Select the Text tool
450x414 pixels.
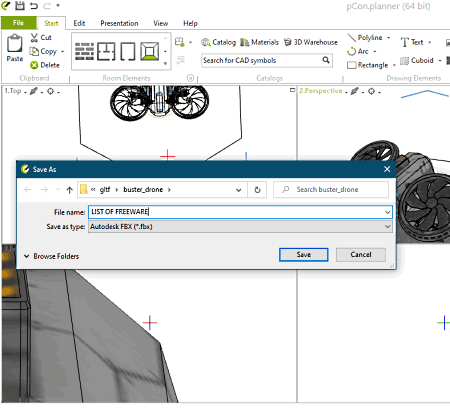tap(412, 42)
